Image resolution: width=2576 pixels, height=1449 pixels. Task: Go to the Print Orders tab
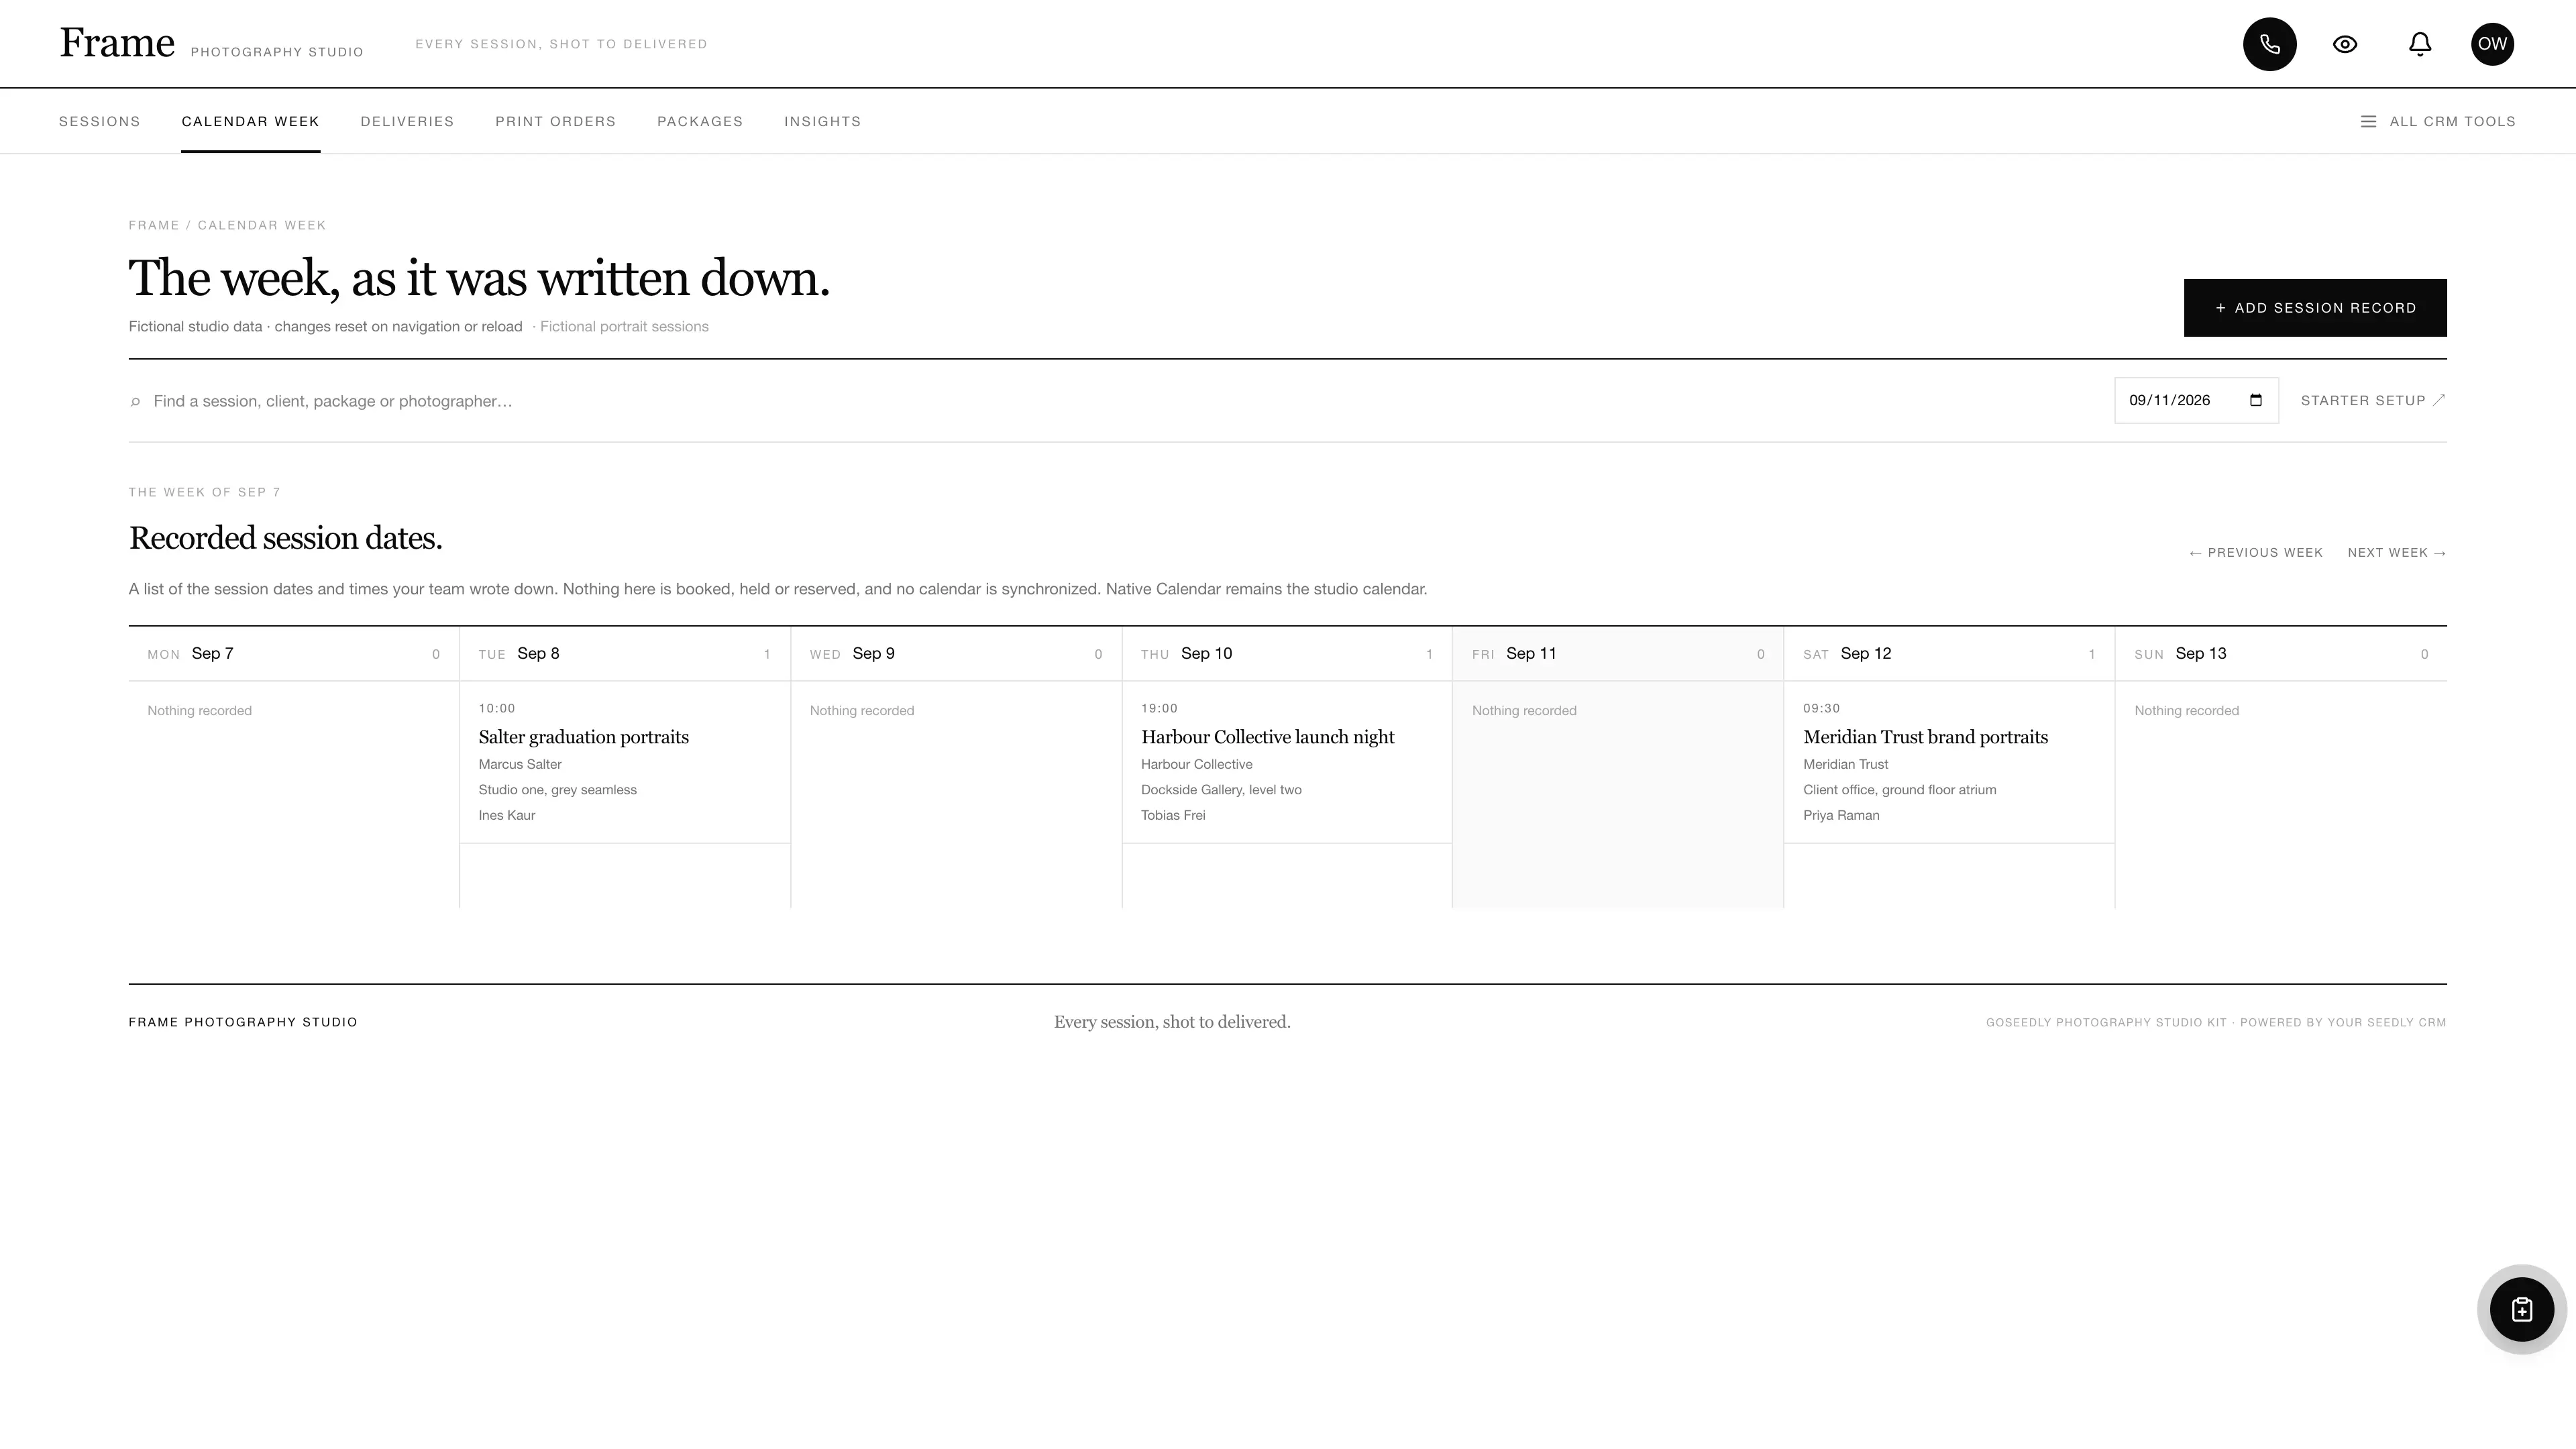click(555, 121)
